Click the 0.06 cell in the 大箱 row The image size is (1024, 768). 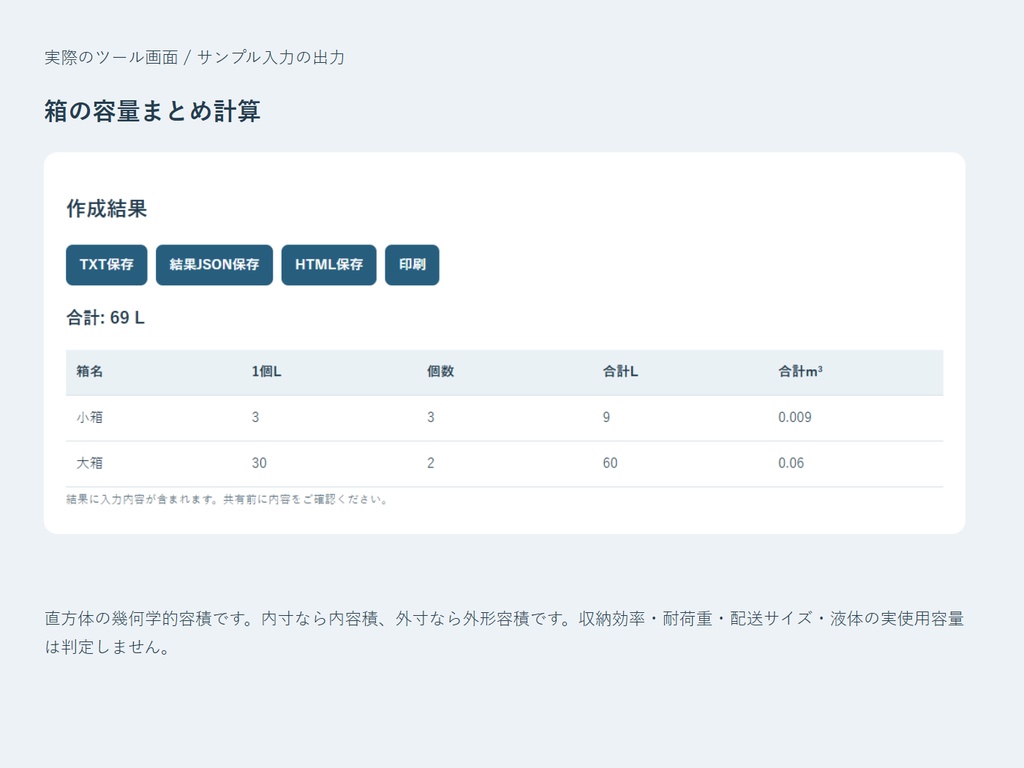[791, 463]
